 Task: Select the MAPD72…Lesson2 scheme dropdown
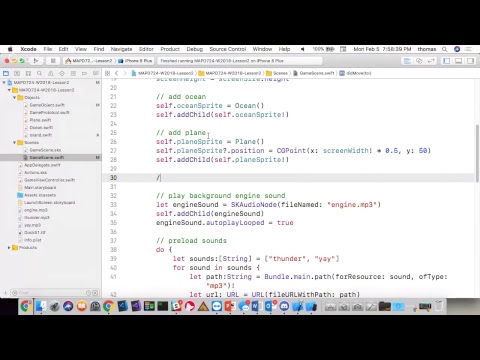pos(89,61)
